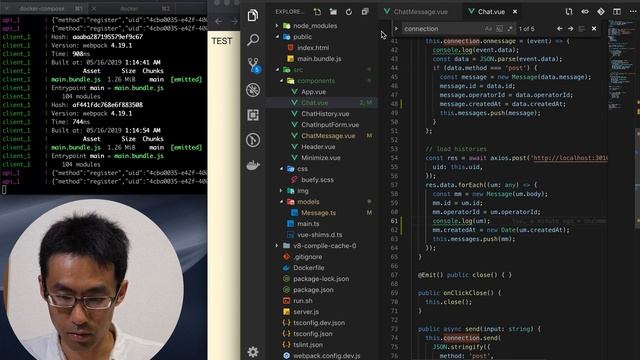Open Message.ts in models folder
Image resolution: width=640 pixels, height=360 pixels.
tap(318, 213)
